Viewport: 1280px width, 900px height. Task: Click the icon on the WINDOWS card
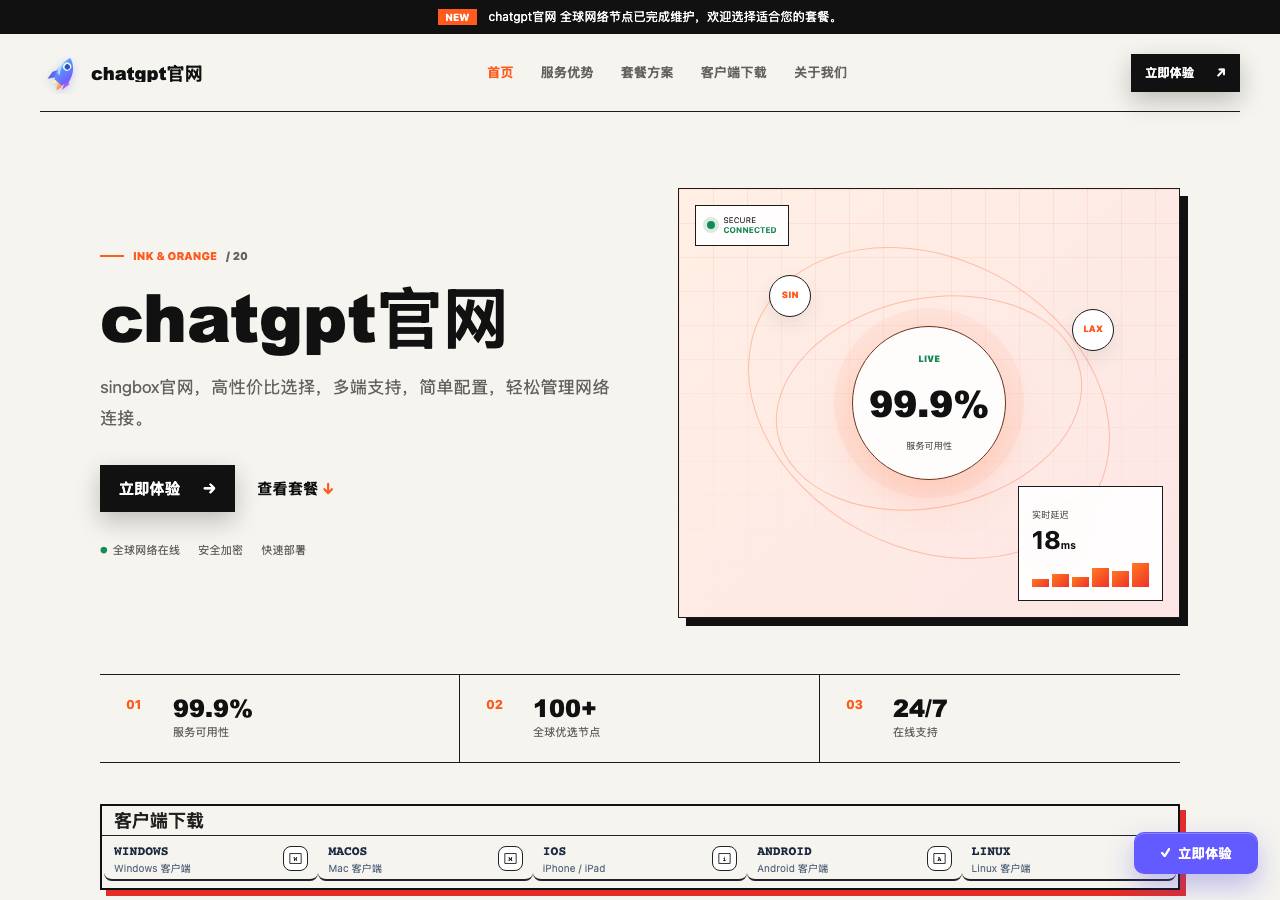(x=295, y=858)
